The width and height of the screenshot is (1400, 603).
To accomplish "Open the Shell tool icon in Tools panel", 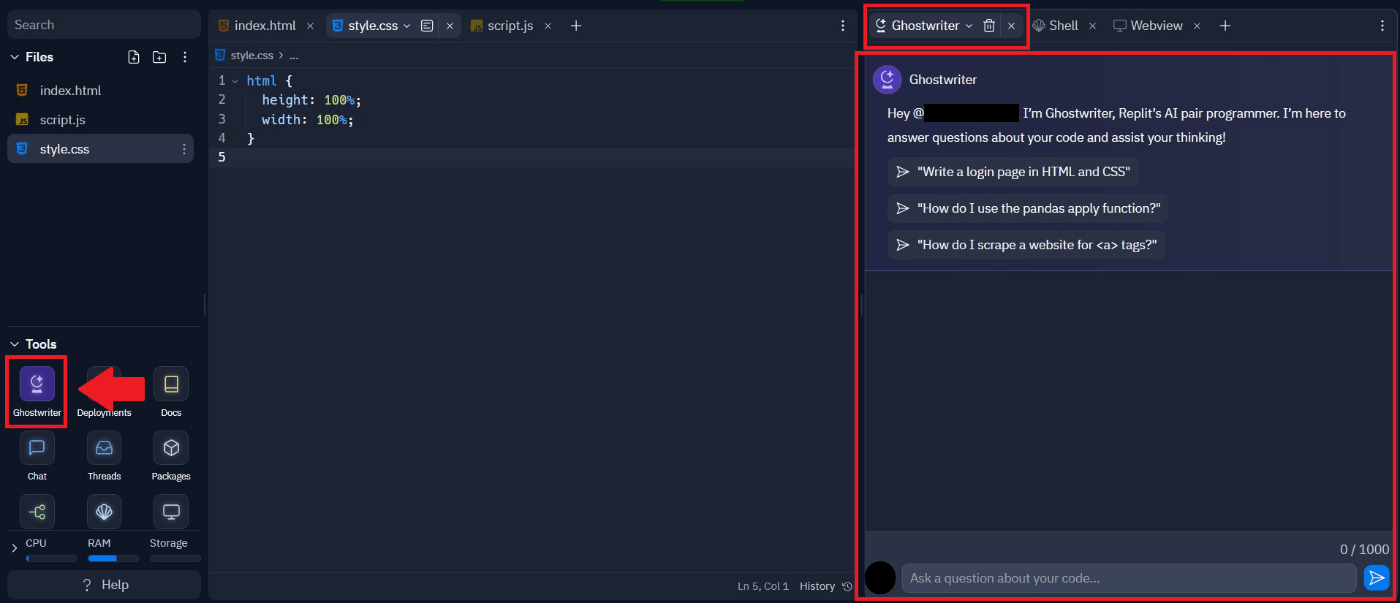I will pos(104,512).
